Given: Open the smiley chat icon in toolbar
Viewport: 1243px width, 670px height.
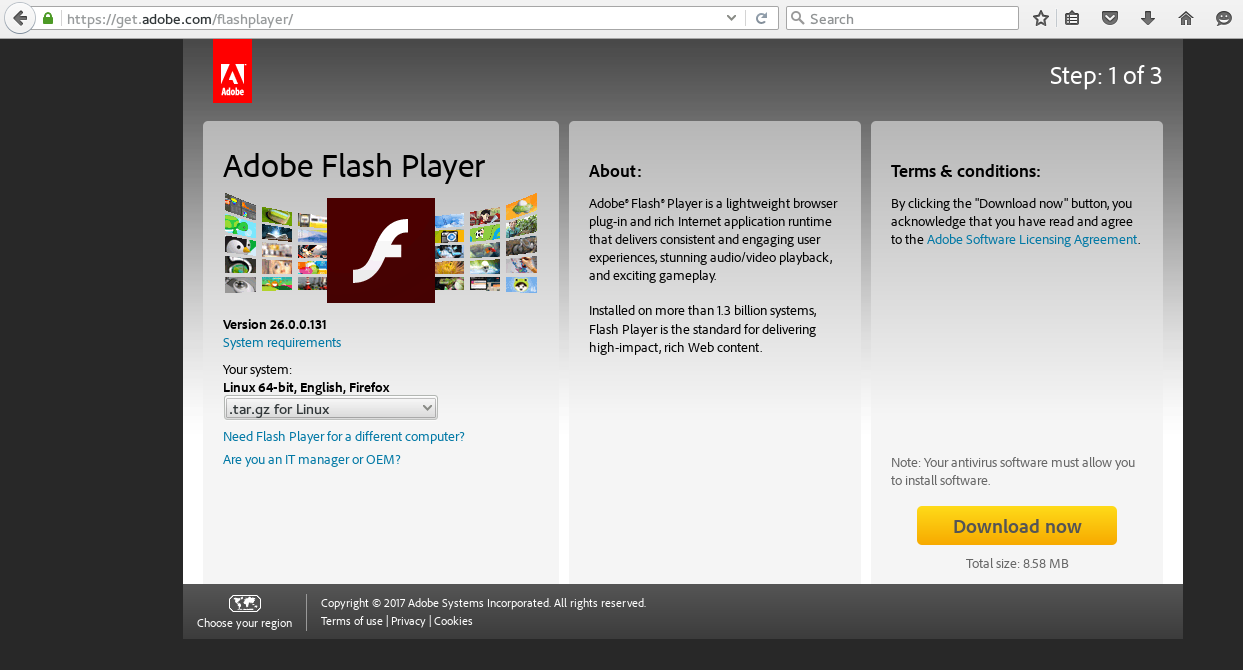Looking at the screenshot, I should click(1224, 18).
